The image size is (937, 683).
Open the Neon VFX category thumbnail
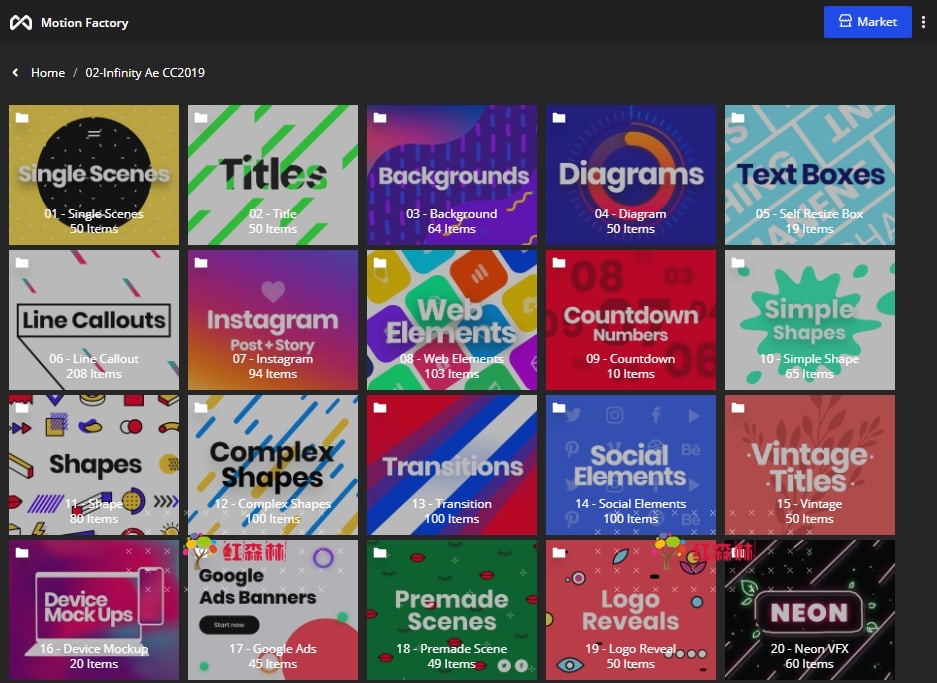click(x=810, y=610)
